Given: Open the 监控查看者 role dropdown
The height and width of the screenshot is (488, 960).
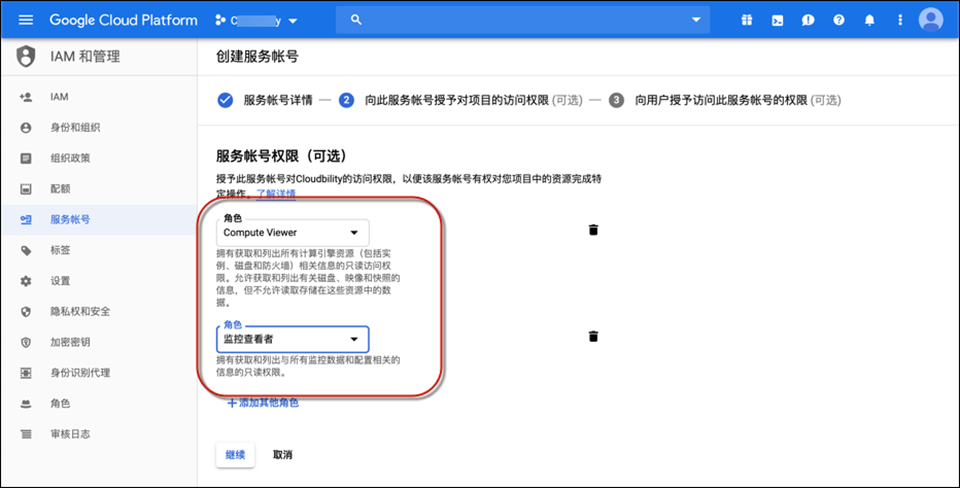Looking at the screenshot, I should tap(293, 339).
